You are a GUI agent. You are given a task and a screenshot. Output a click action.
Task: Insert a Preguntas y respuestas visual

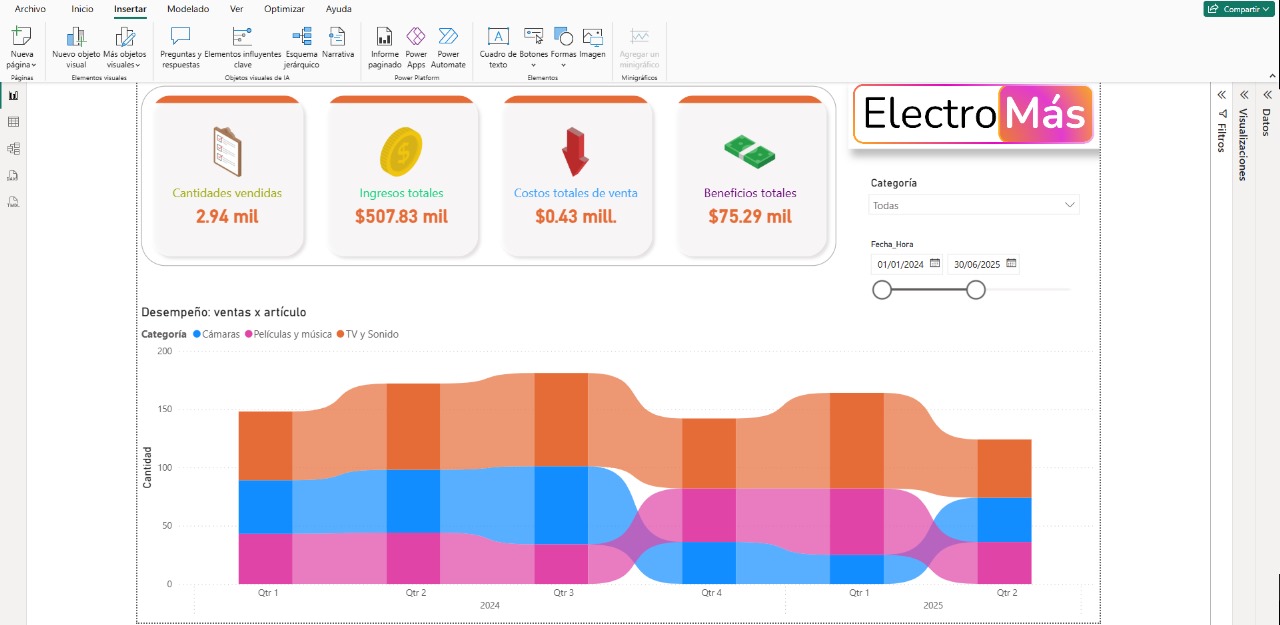(180, 47)
